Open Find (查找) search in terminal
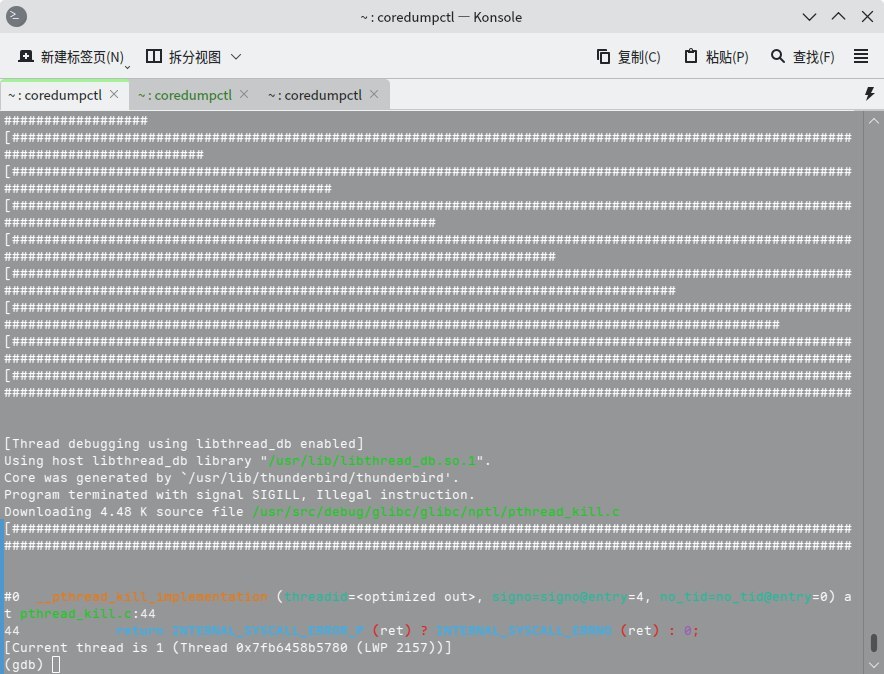Image resolution: width=884 pixels, height=674 pixels. (802, 57)
